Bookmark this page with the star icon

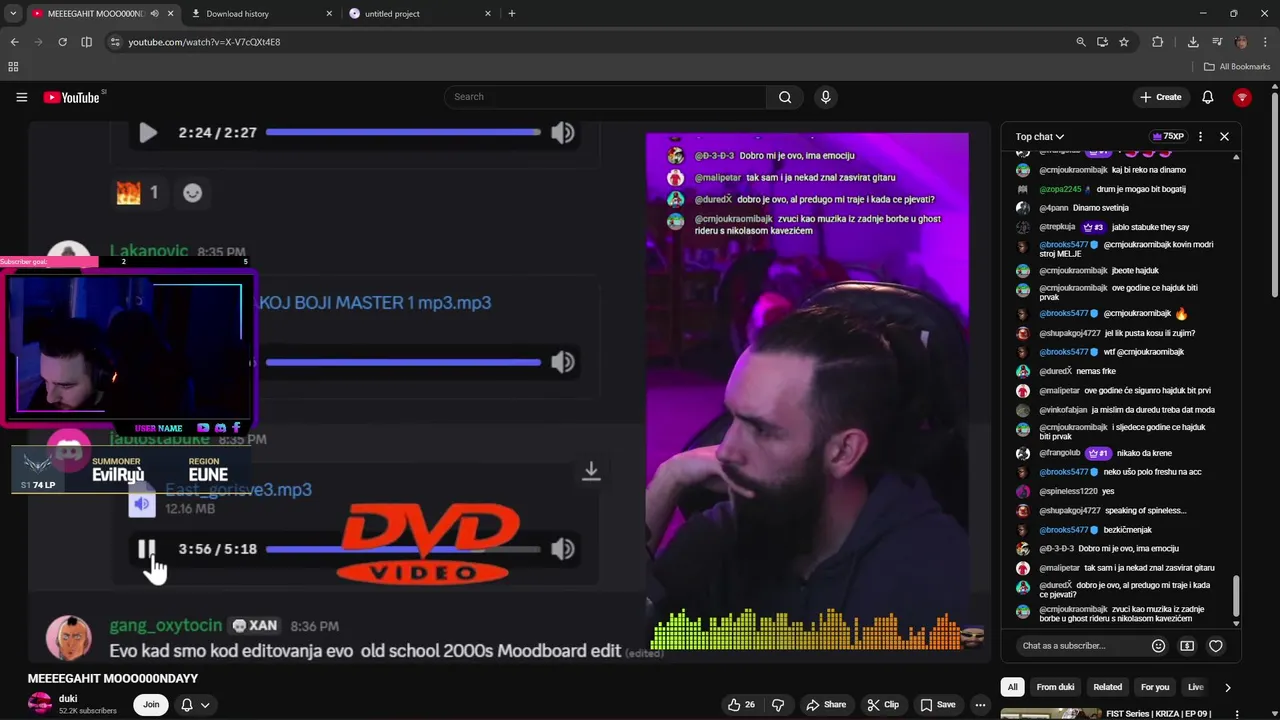pyautogui.click(x=1124, y=42)
